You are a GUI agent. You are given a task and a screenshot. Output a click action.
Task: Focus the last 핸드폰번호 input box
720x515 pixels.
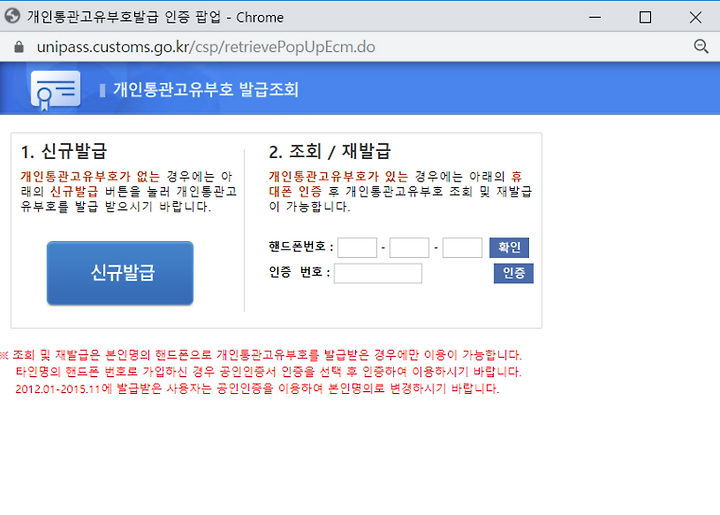[462, 248]
